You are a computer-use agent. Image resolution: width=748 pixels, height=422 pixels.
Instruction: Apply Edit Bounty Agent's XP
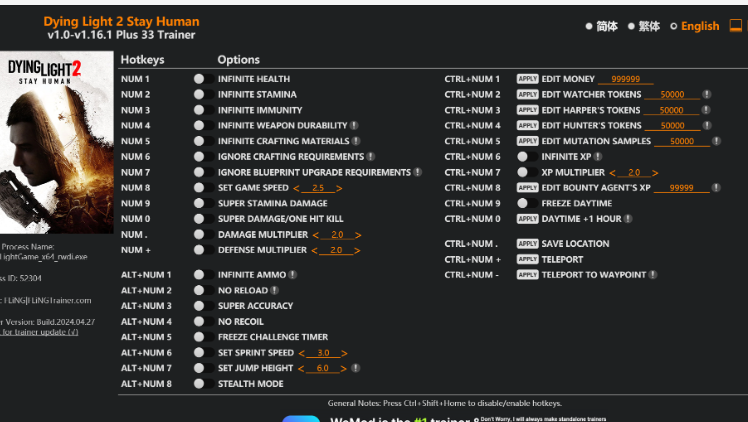pos(528,188)
